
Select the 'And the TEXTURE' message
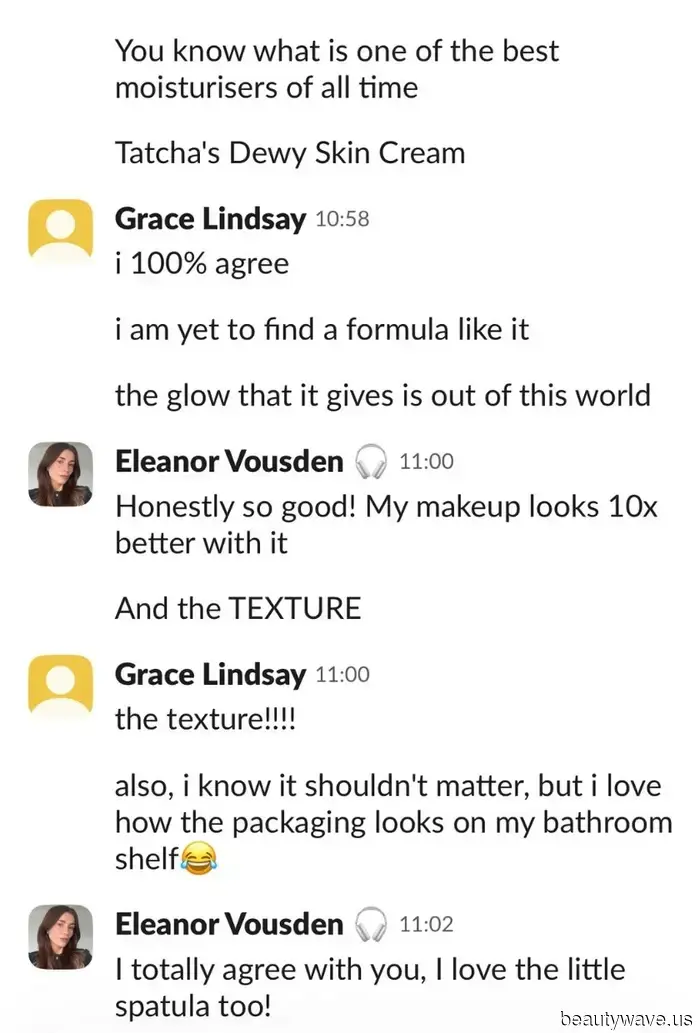point(238,608)
